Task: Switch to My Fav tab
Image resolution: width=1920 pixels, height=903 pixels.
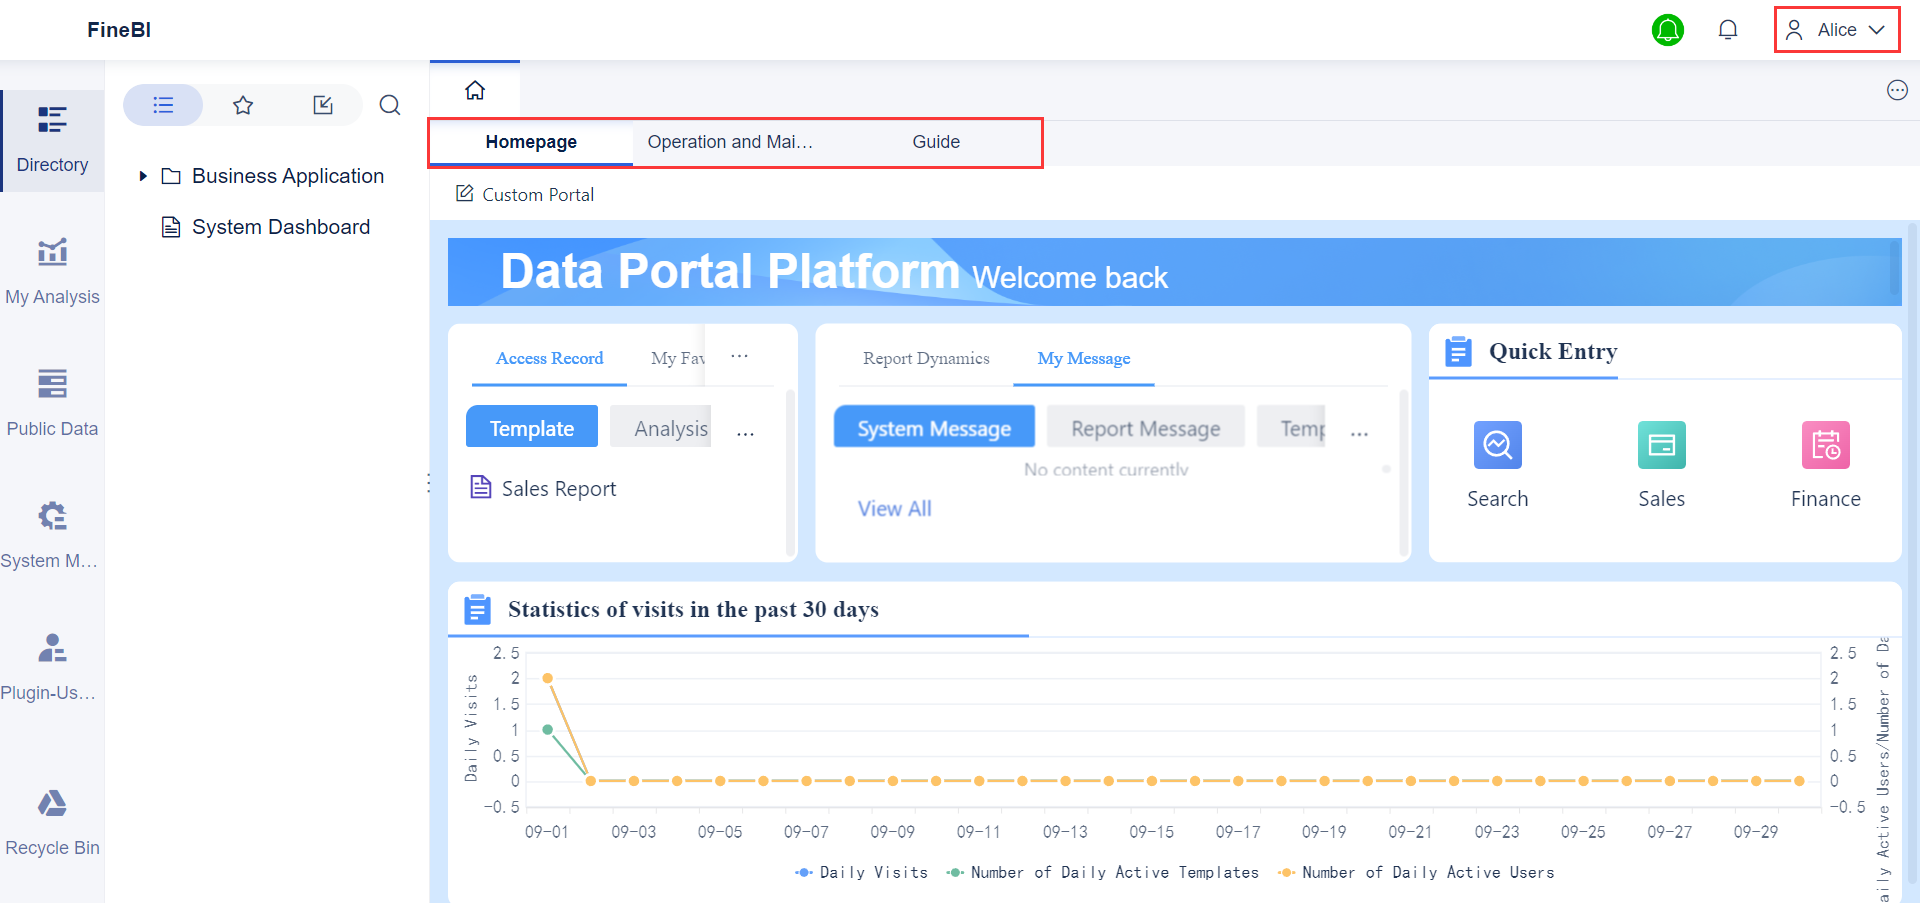Action: (678, 358)
